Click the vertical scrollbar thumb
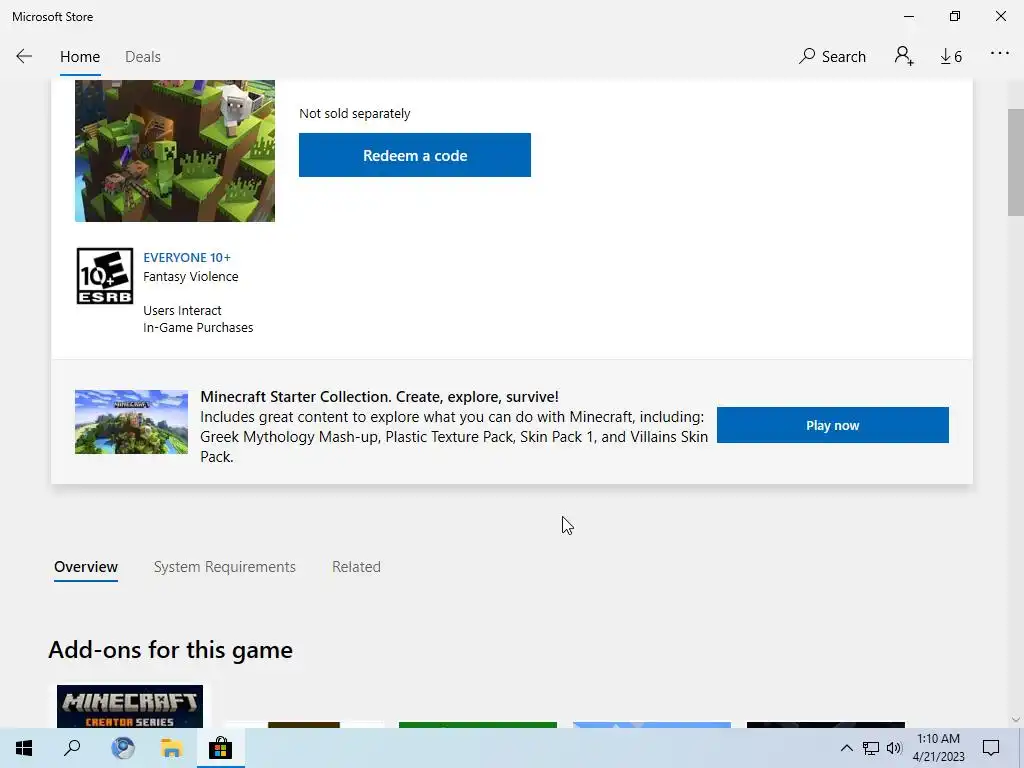 point(1015,162)
